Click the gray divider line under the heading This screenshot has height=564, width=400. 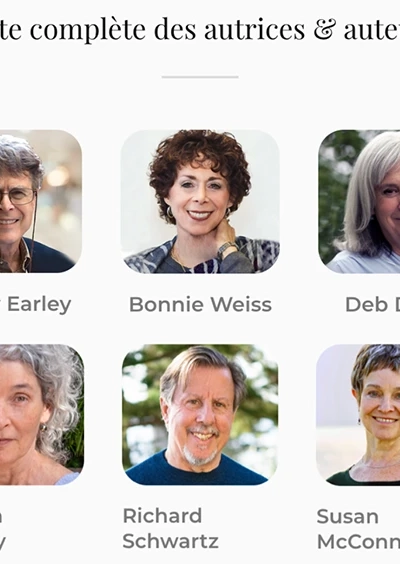click(200, 77)
